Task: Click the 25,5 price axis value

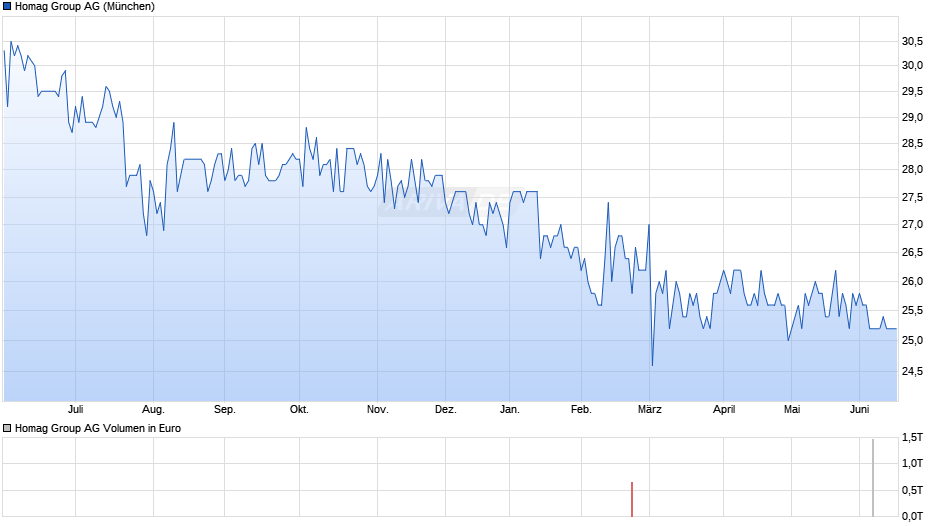Action: pos(912,311)
